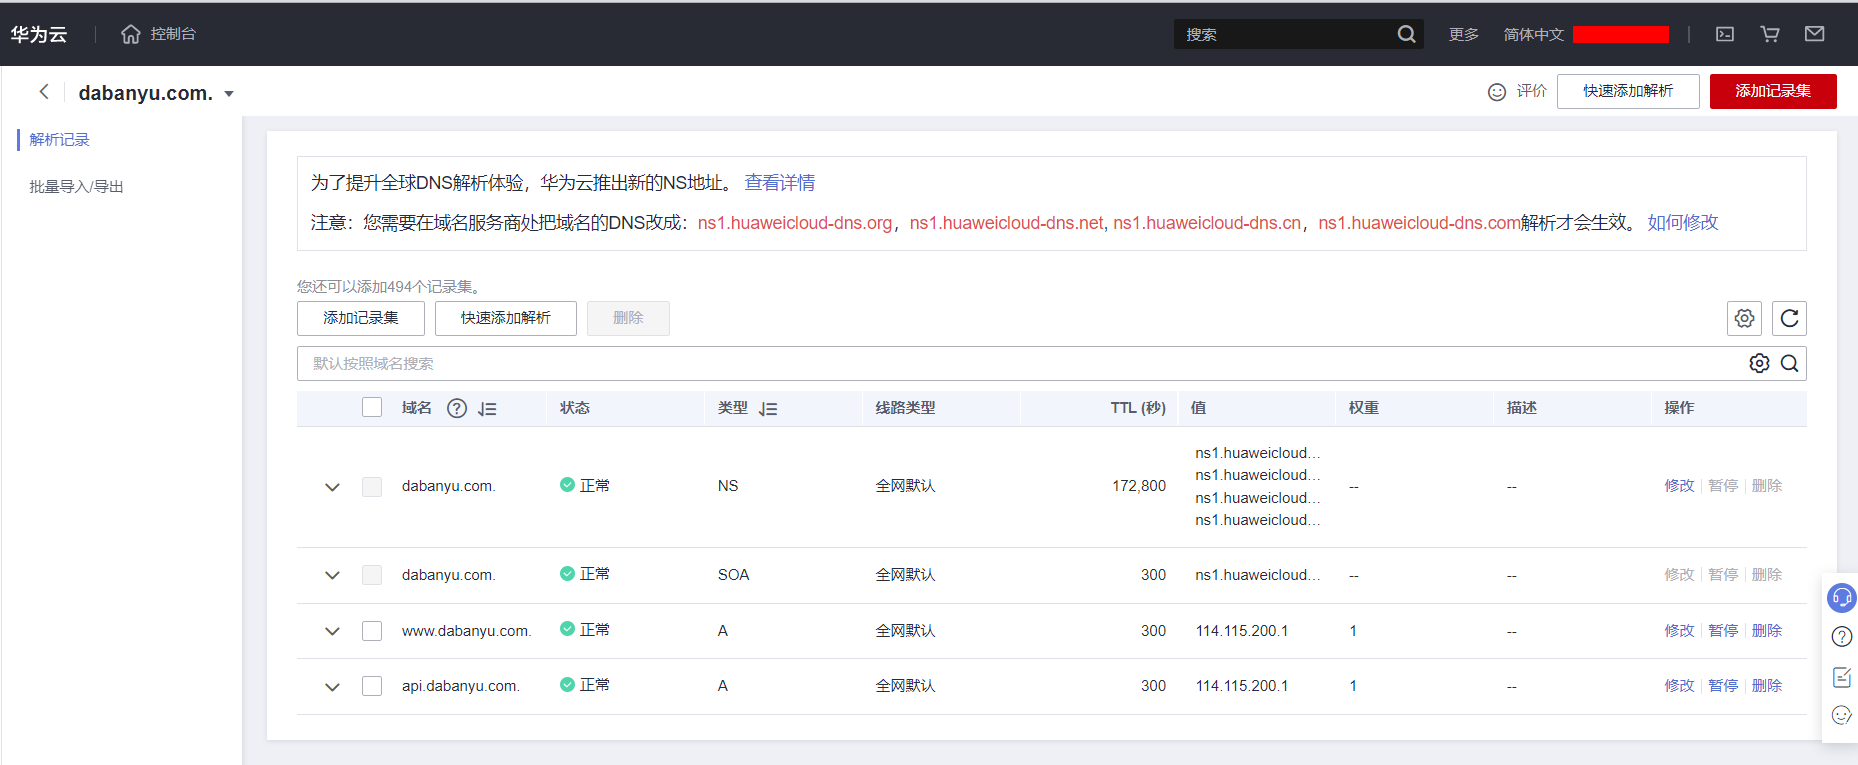Viewport: 1858px width, 765px height.
Task: Open the shopping cart icon
Action: 1770,34
